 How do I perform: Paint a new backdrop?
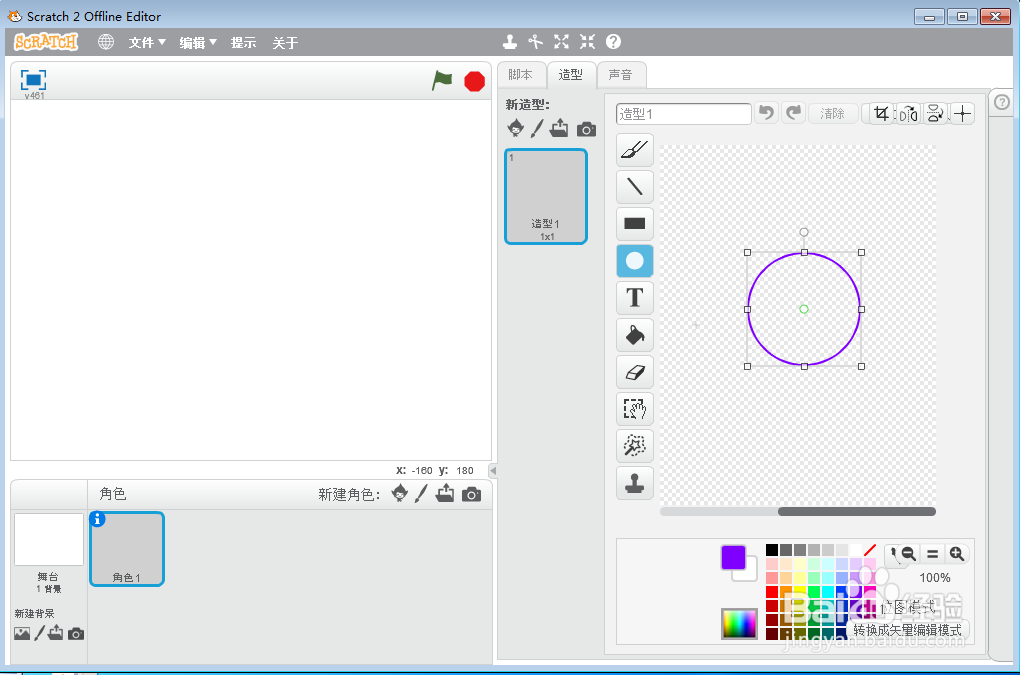coord(39,633)
